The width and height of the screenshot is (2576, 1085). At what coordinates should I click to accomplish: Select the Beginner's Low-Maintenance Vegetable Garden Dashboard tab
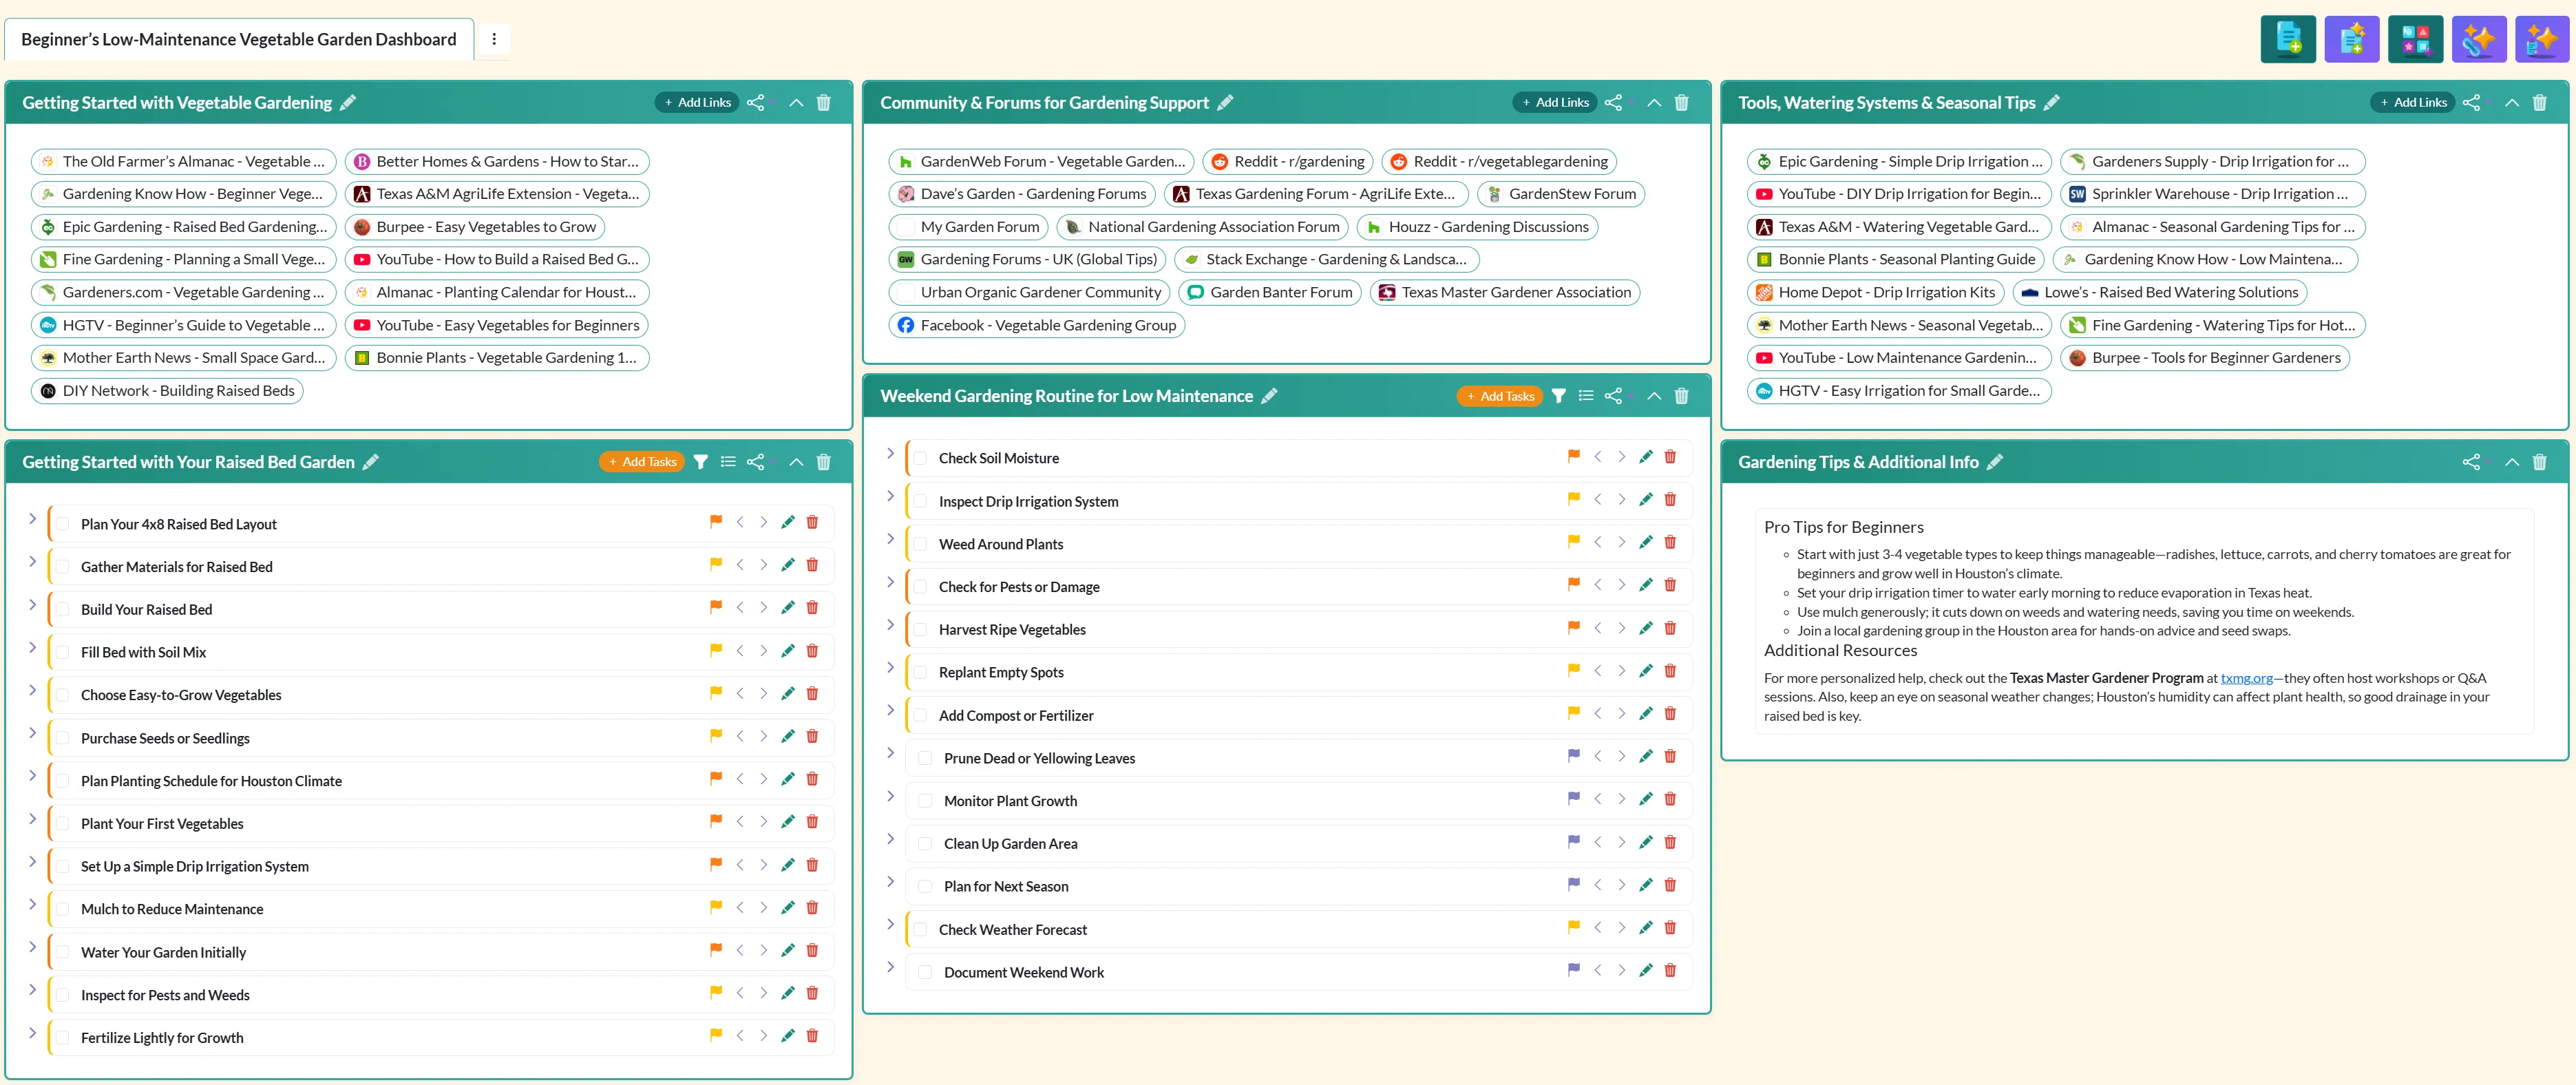(x=238, y=39)
